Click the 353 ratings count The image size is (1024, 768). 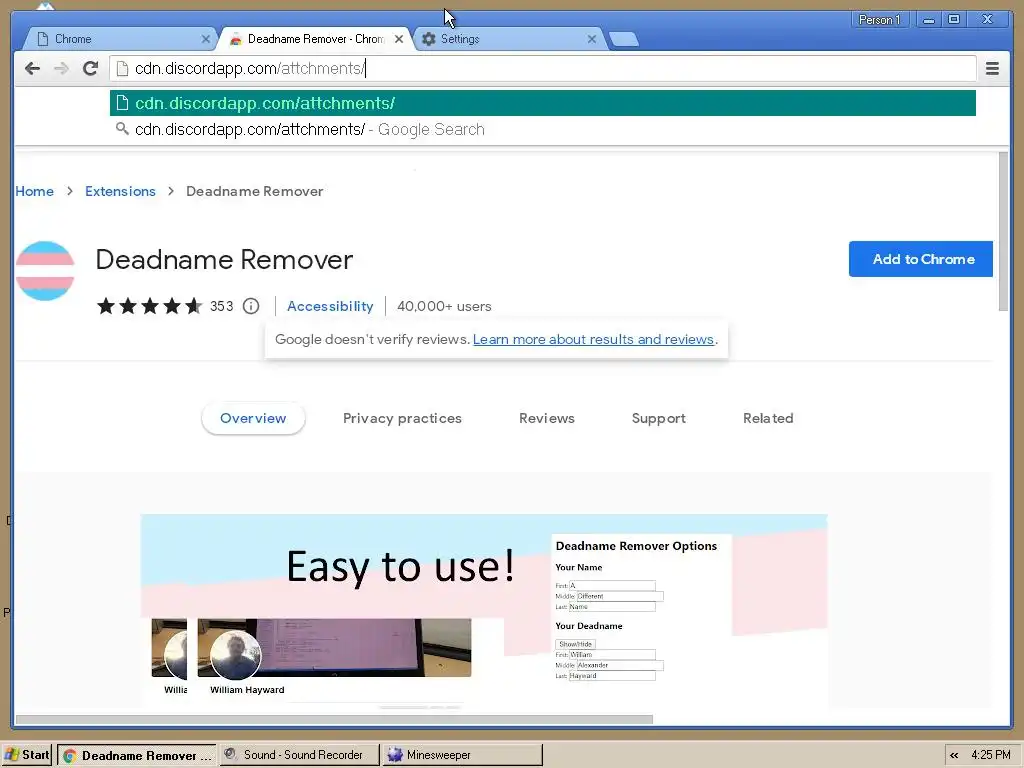tap(221, 306)
